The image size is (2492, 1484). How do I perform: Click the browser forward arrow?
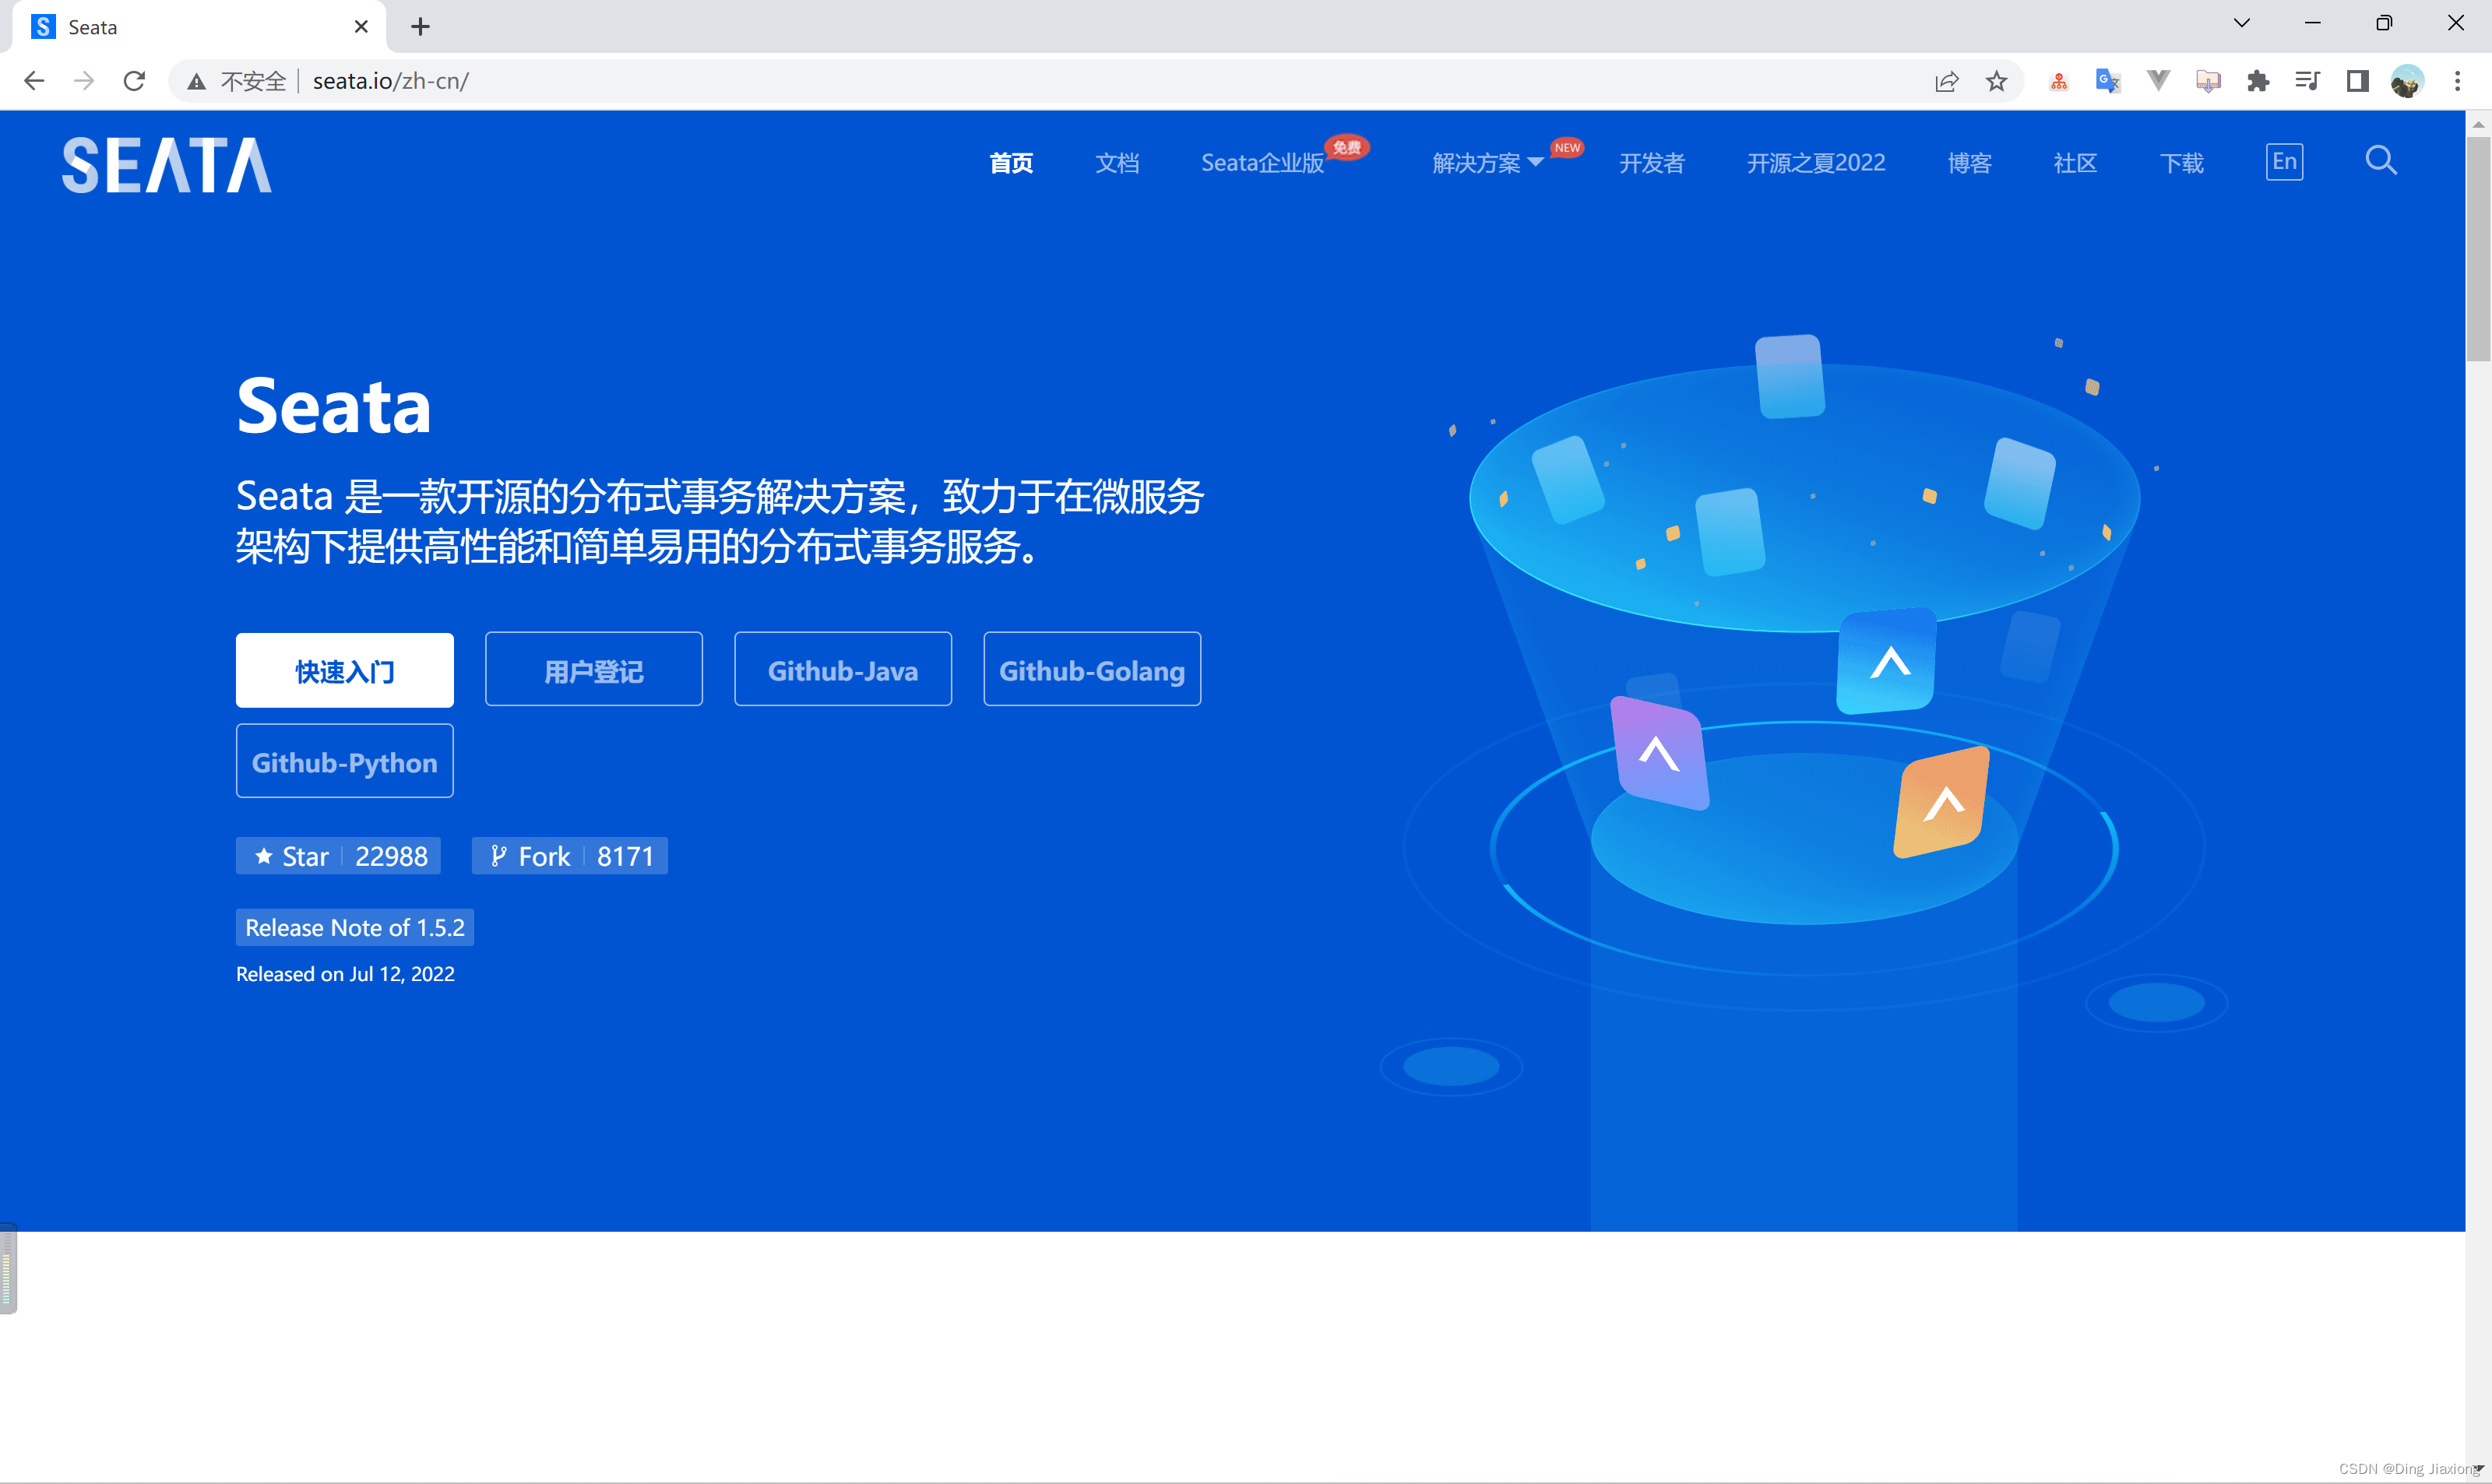[84, 81]
